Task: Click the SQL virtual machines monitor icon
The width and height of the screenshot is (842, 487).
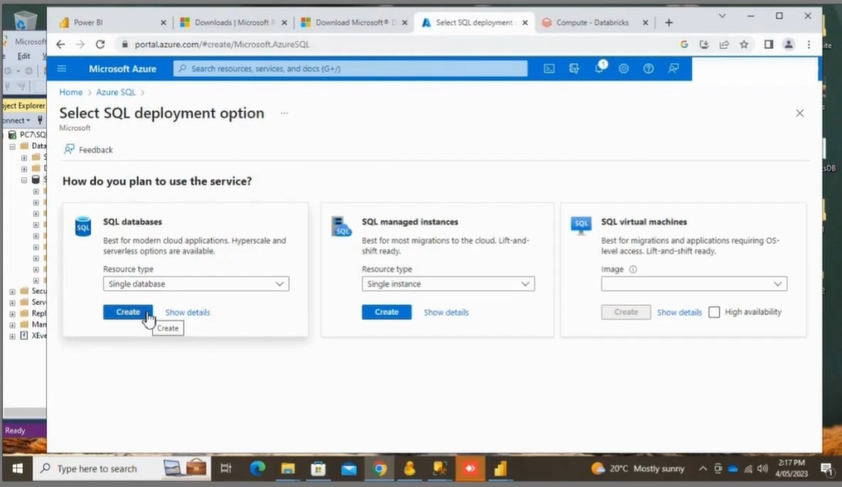Action: [580, 226]
